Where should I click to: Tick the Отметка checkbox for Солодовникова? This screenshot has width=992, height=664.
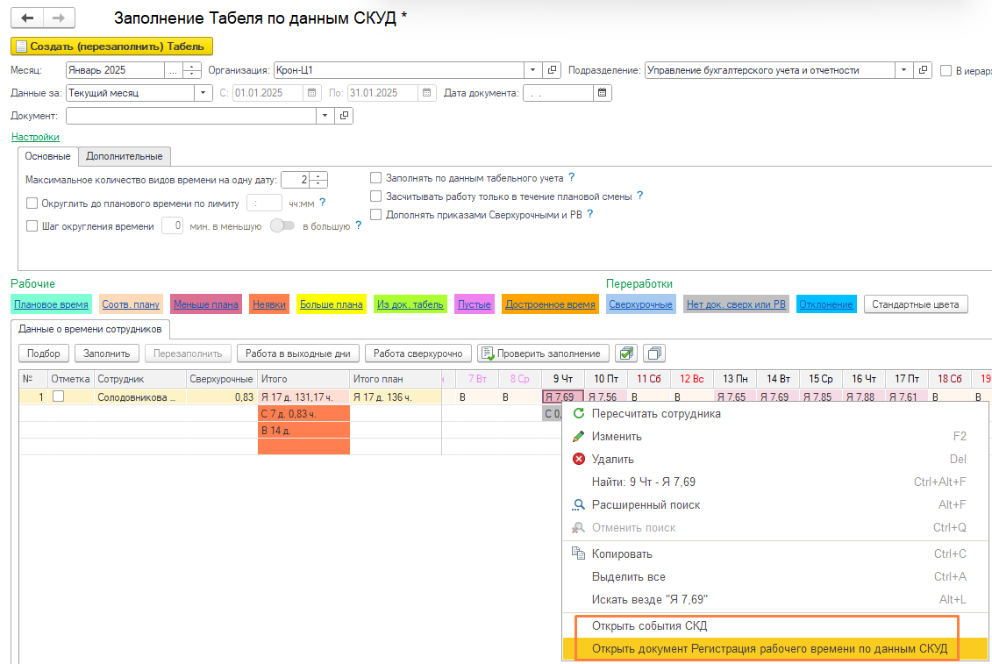59,397
